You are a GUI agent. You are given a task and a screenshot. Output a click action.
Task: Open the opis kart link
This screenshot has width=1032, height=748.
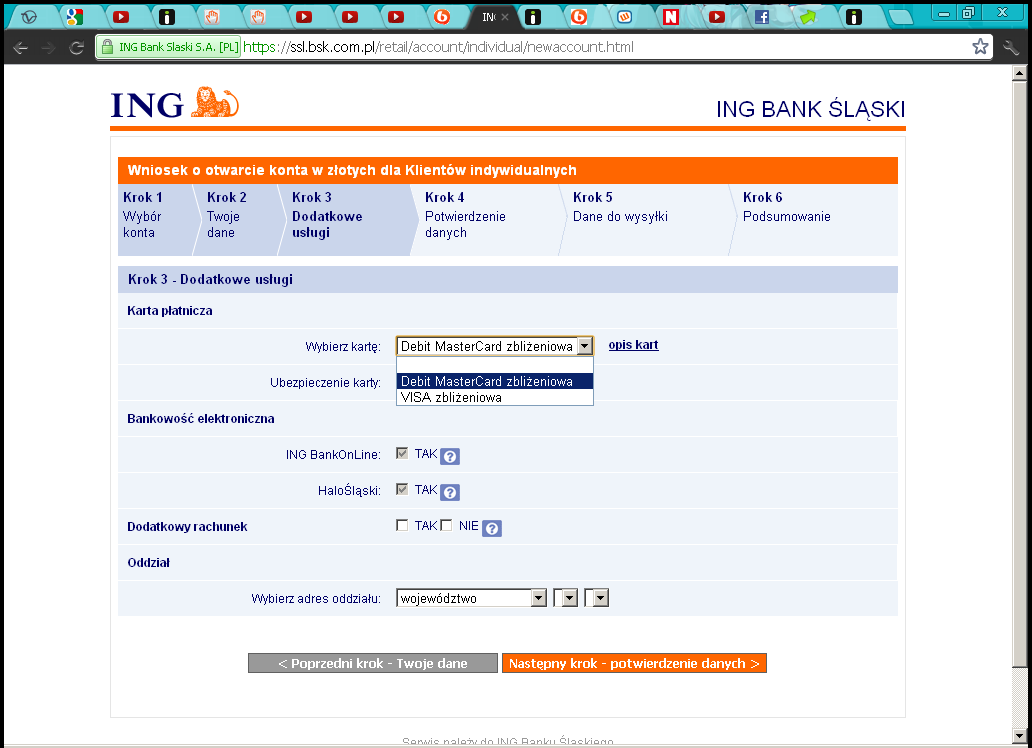click(x=633, y=344)
